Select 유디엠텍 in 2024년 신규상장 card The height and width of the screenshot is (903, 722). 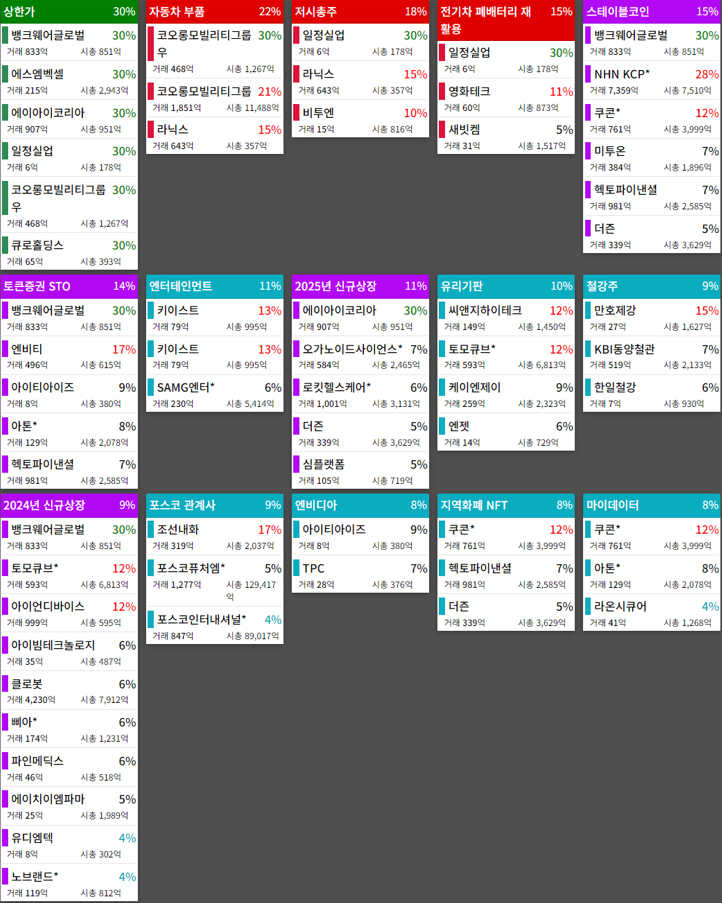coord(69,845)
